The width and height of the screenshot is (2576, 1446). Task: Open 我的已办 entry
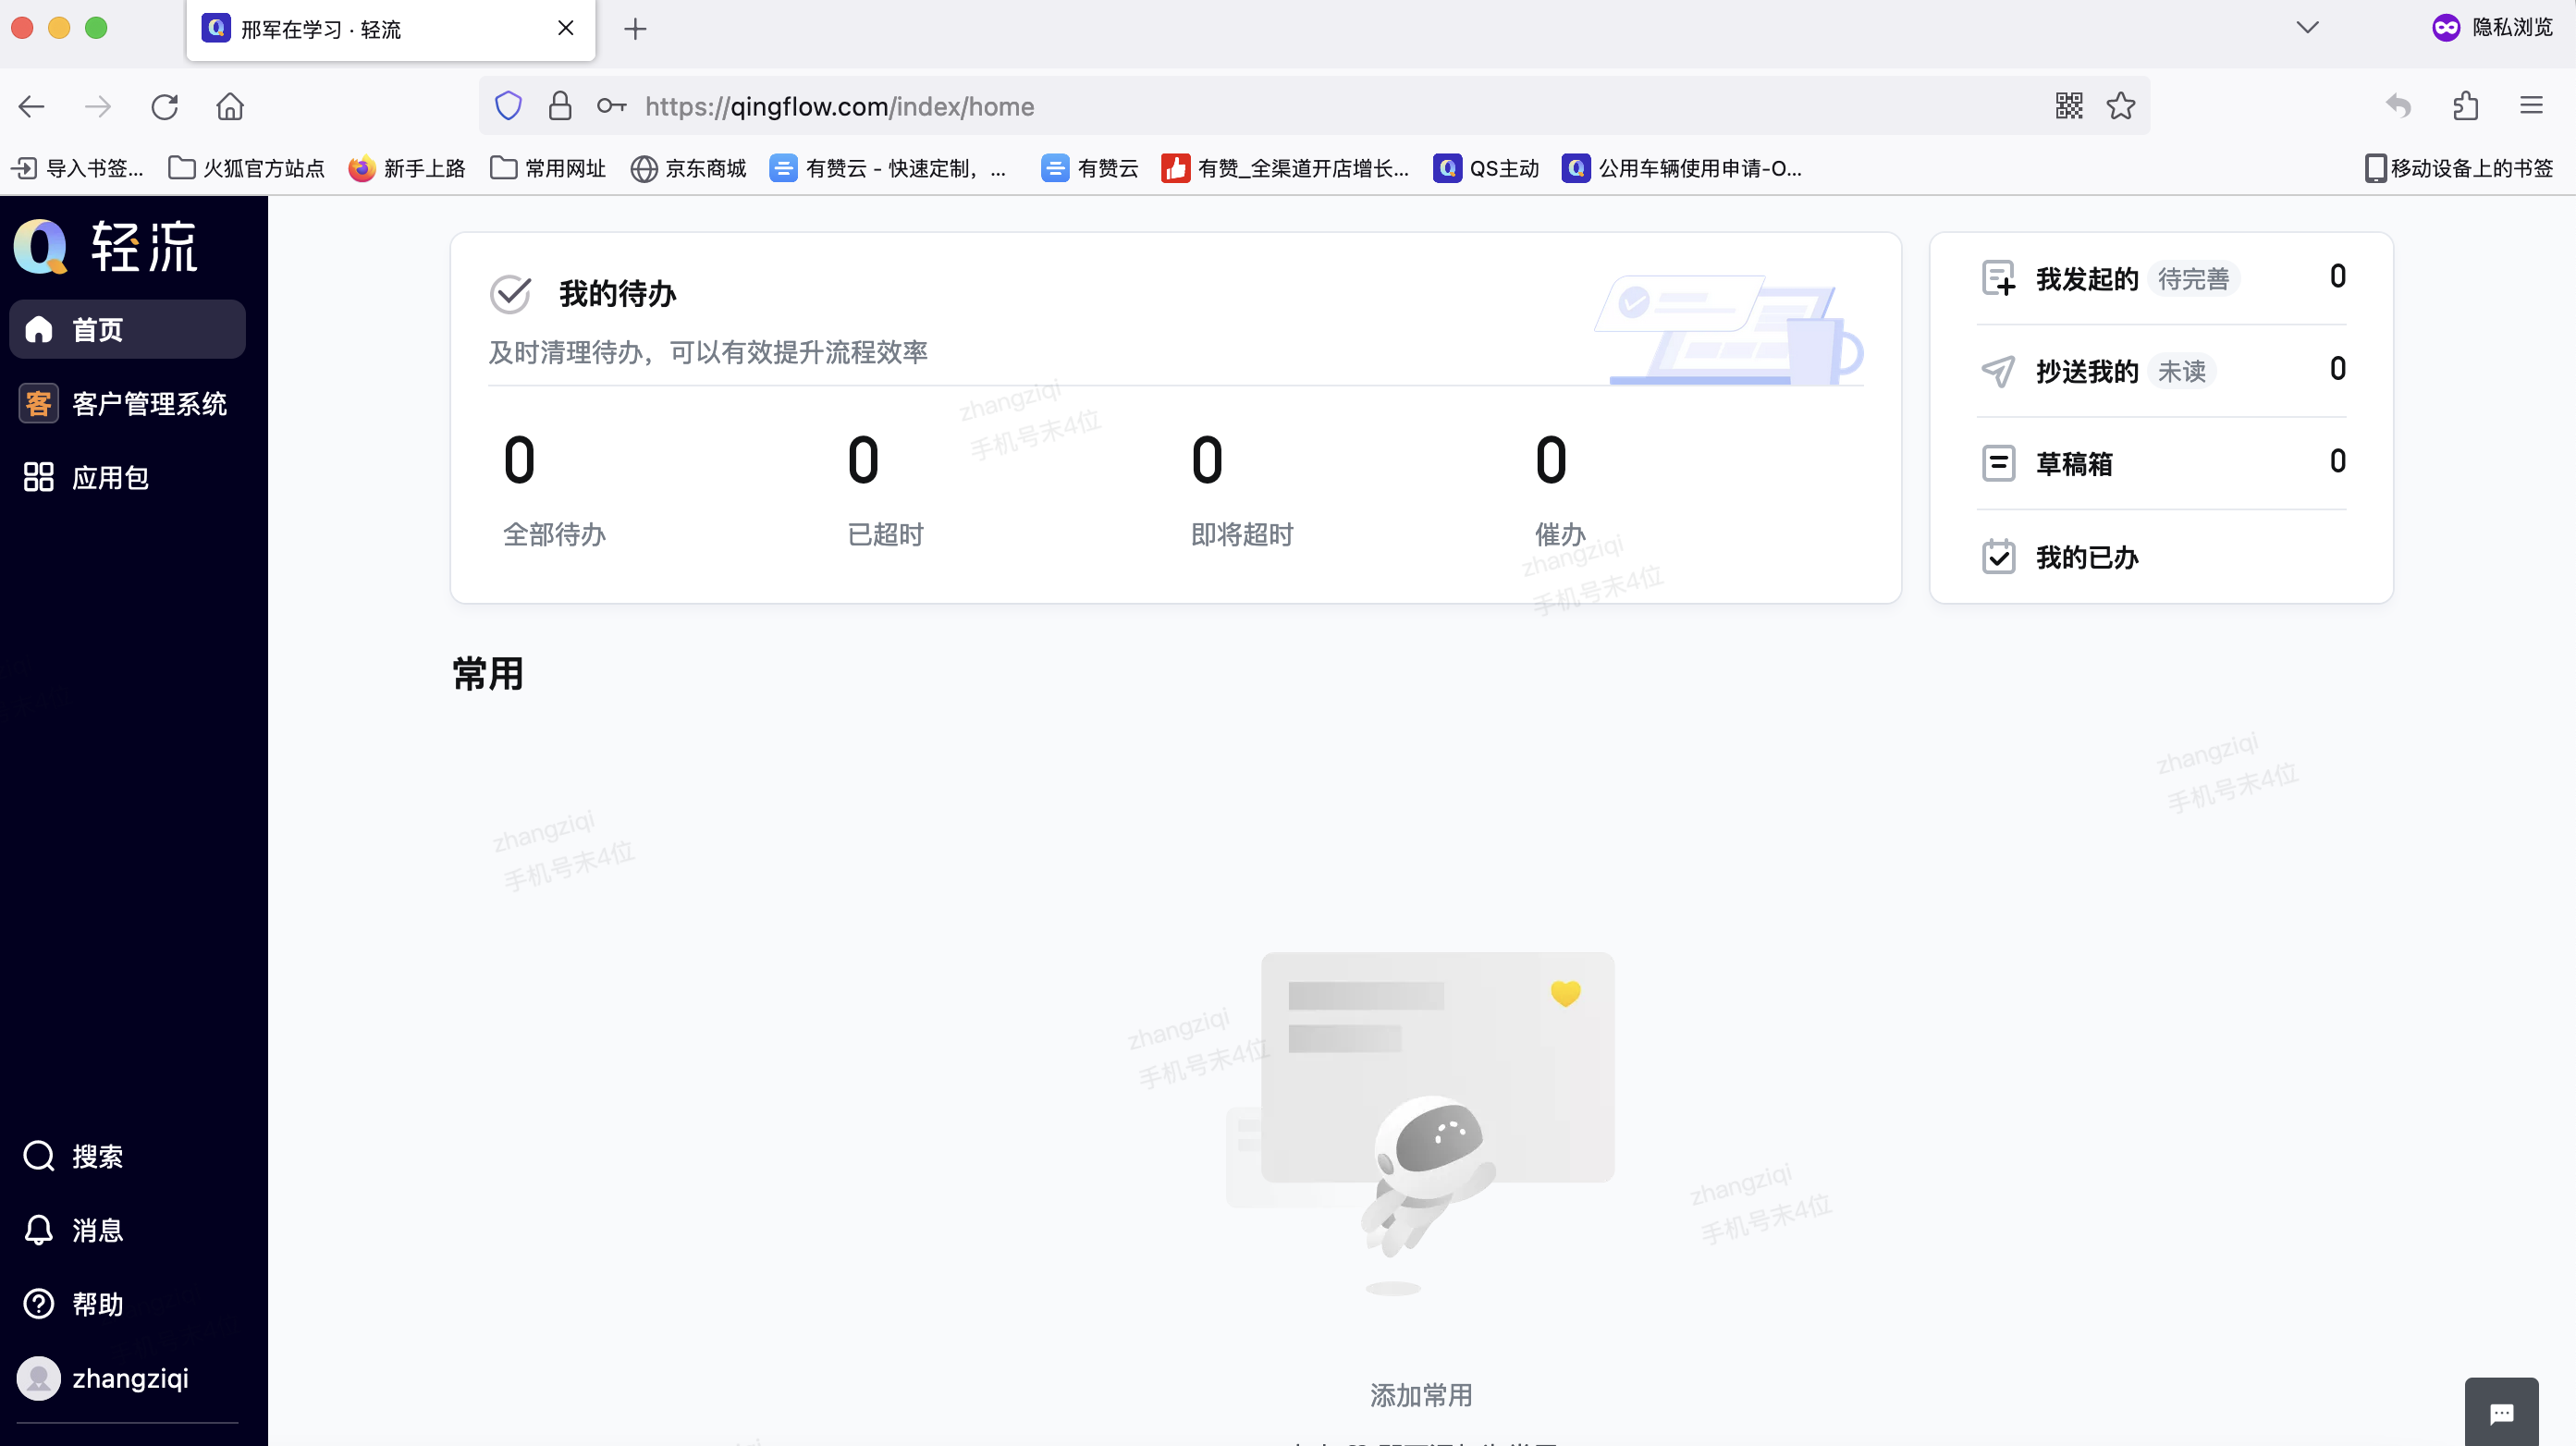pos(2161,557)
